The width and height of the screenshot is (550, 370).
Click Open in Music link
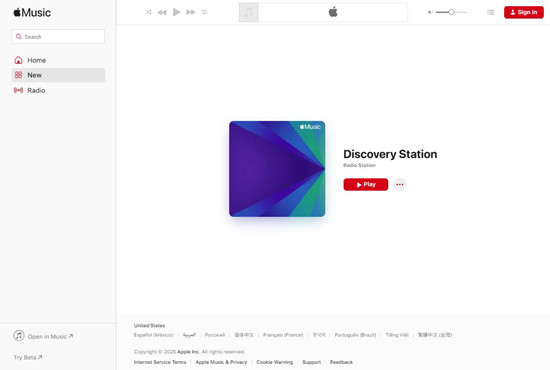(x=43, y=336)
